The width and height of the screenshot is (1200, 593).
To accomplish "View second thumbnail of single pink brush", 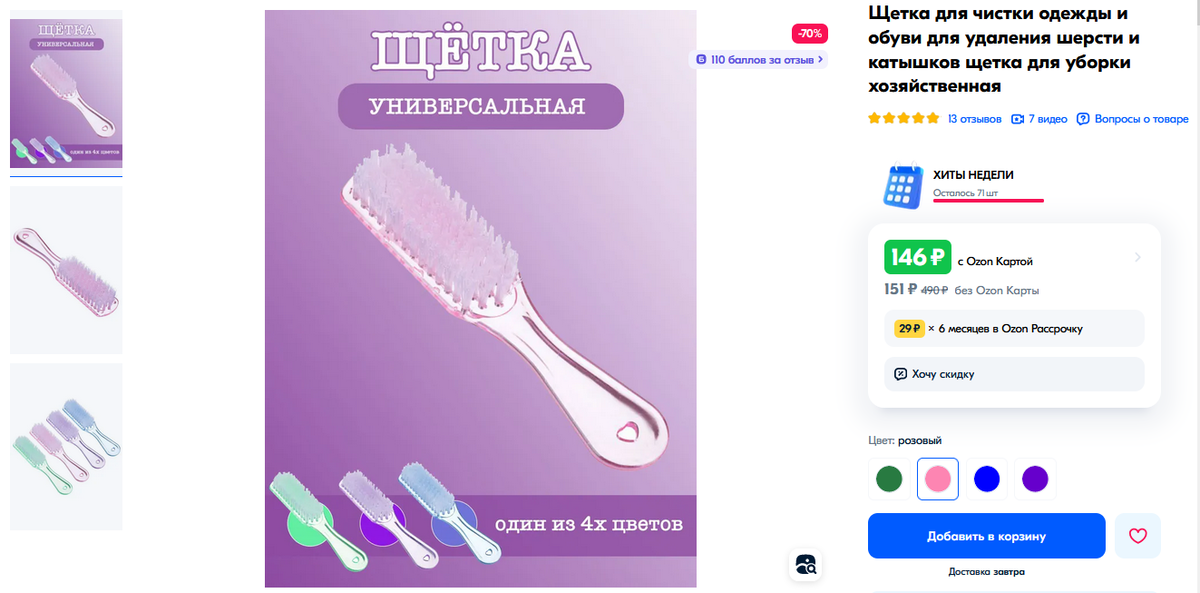I will [66, 270].
